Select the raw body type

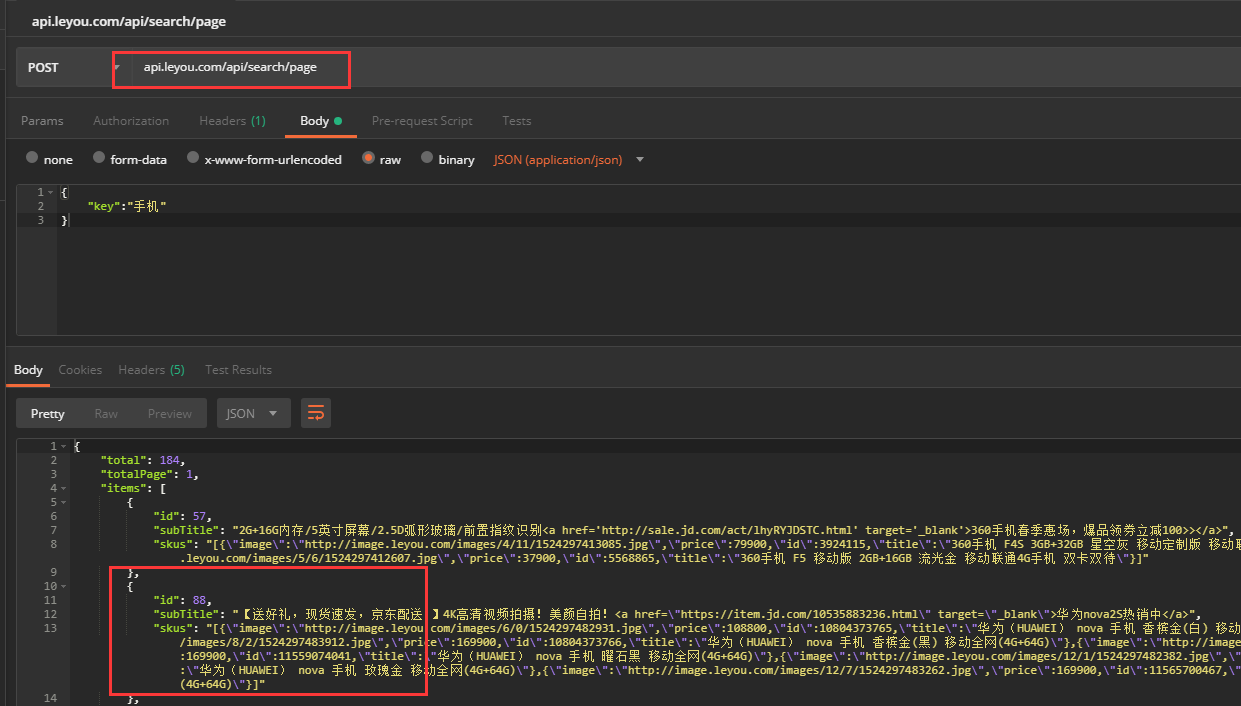coord(382,159)
